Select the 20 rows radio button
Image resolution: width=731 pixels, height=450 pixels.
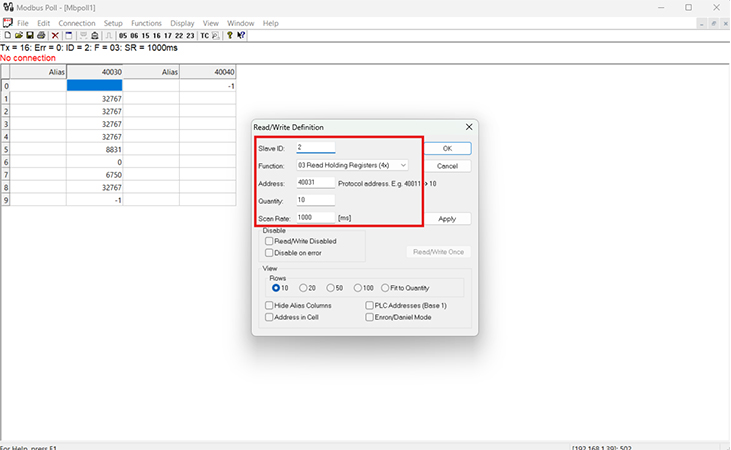[303, 288]
